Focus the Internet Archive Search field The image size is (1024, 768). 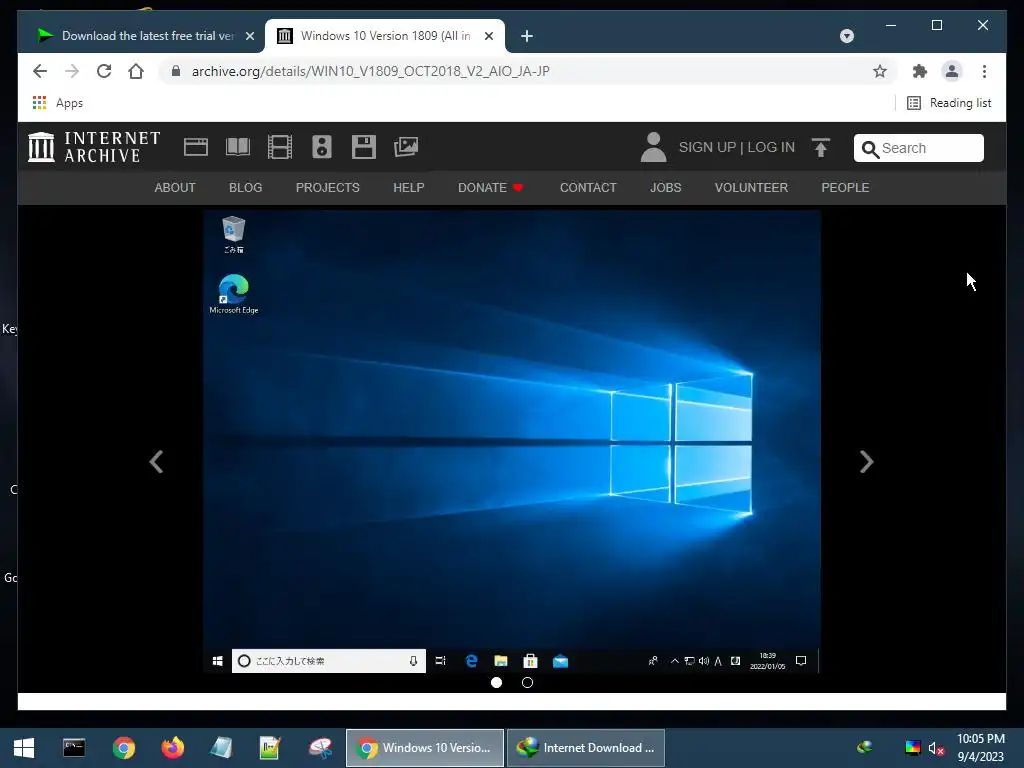(x=918, y=148)
